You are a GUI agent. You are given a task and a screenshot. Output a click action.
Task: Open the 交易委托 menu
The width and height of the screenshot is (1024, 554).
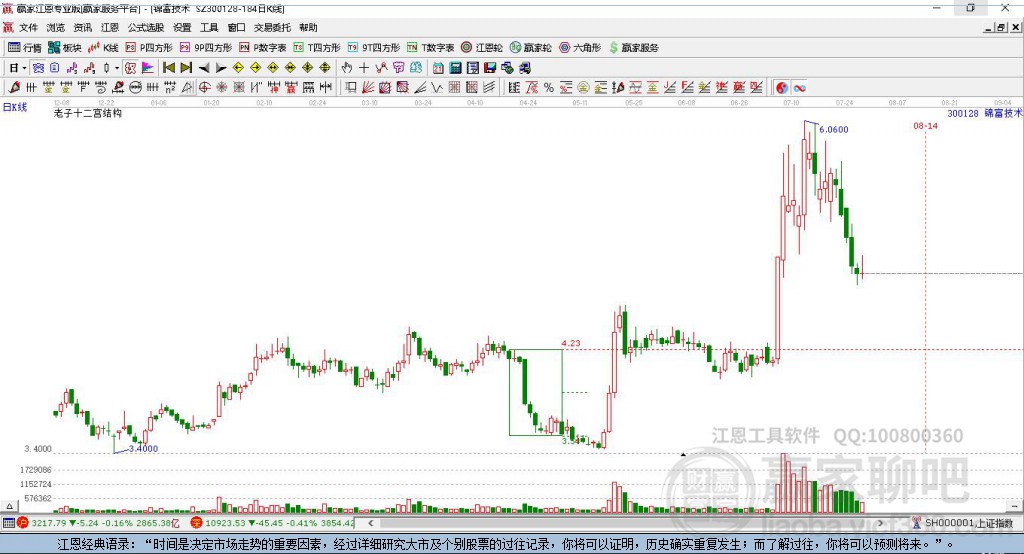[x=272, y=27]
